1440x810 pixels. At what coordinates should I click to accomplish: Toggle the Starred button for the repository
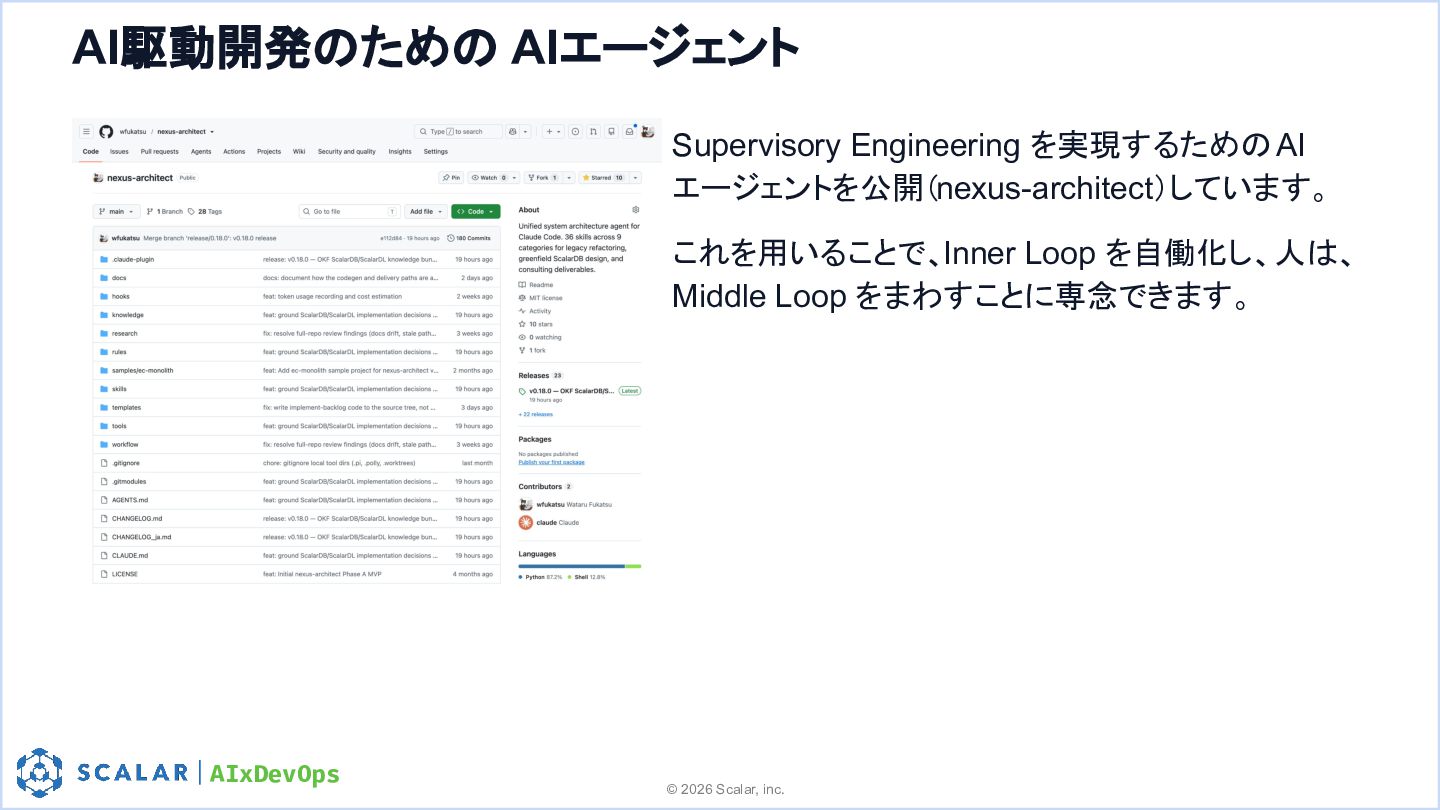point(603,178)
